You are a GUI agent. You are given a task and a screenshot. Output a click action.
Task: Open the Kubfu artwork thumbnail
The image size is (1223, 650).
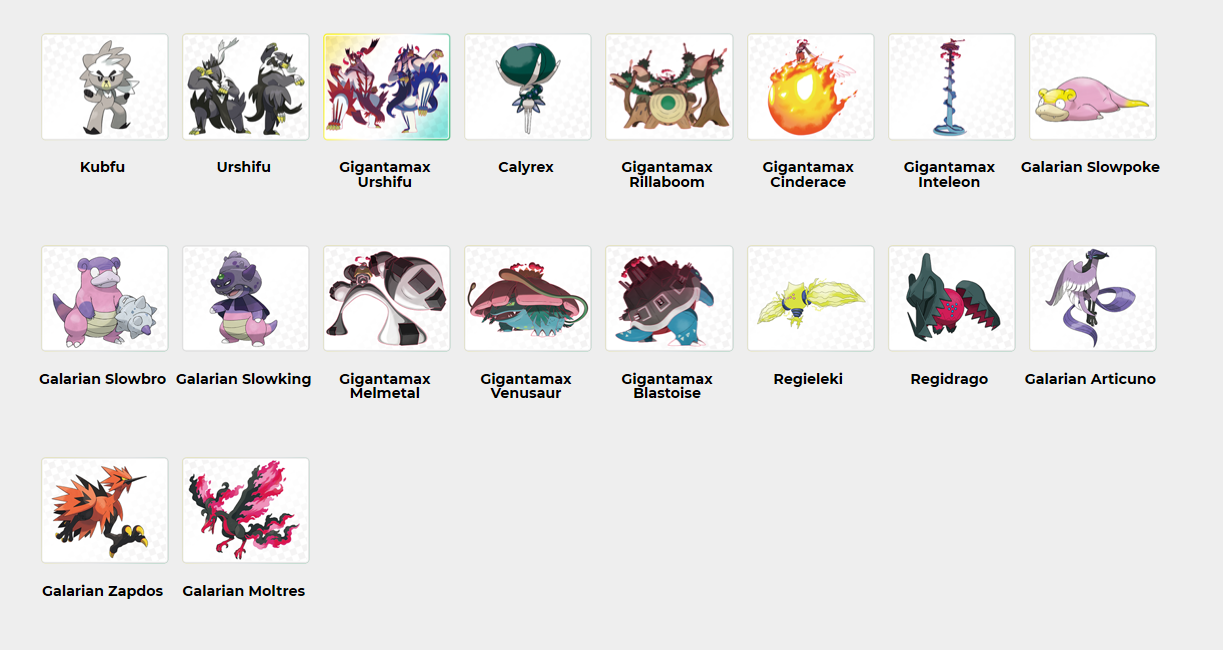105,87
